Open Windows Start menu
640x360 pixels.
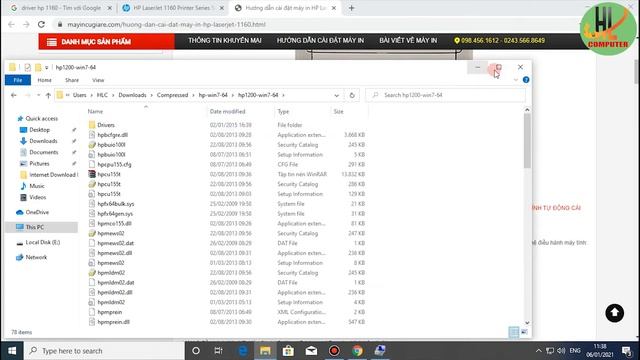pos(12,351)
